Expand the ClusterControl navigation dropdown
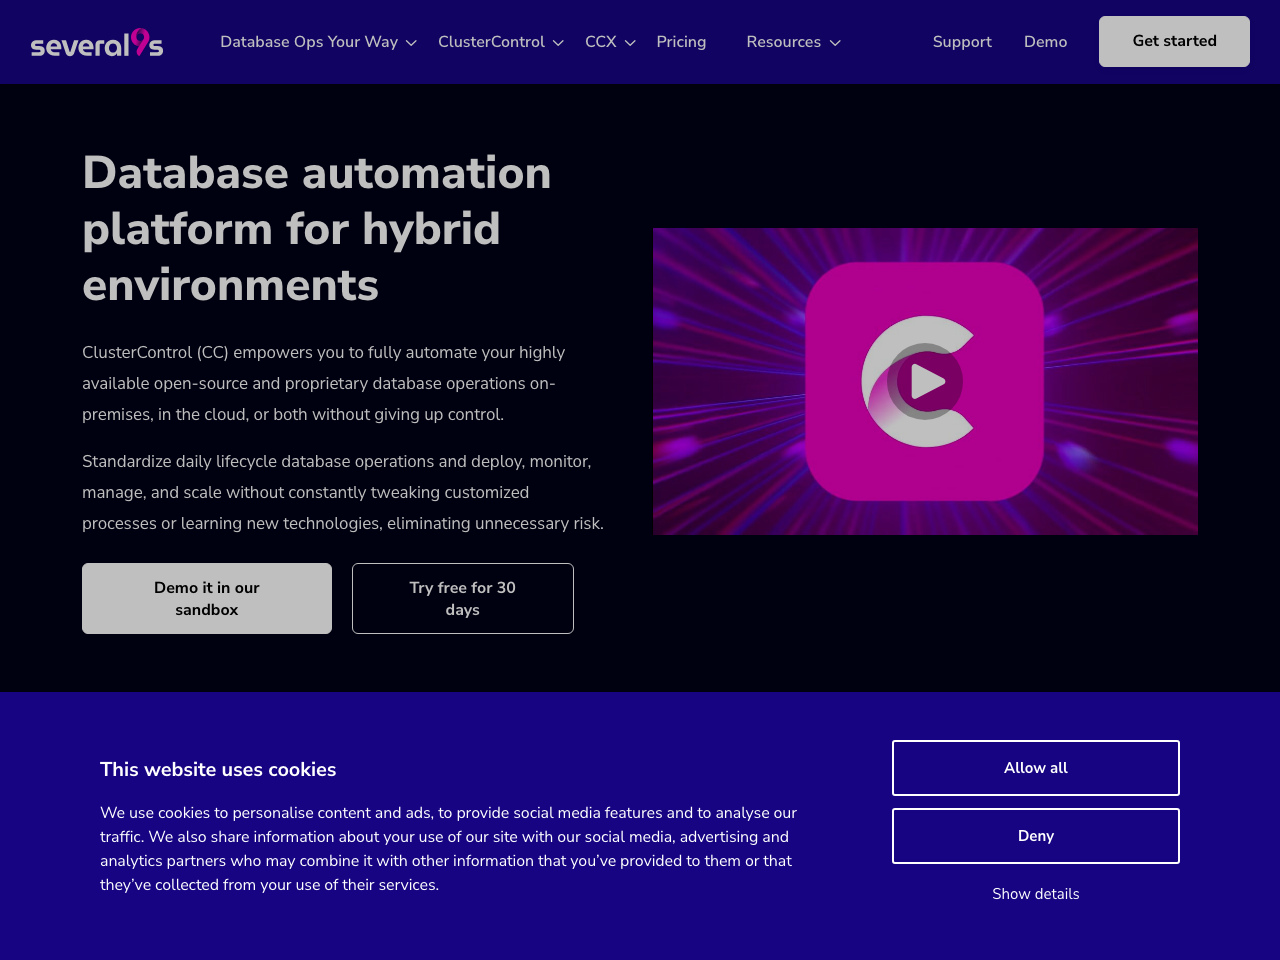Screen dimensions: 1280x960 coord(491,41)
